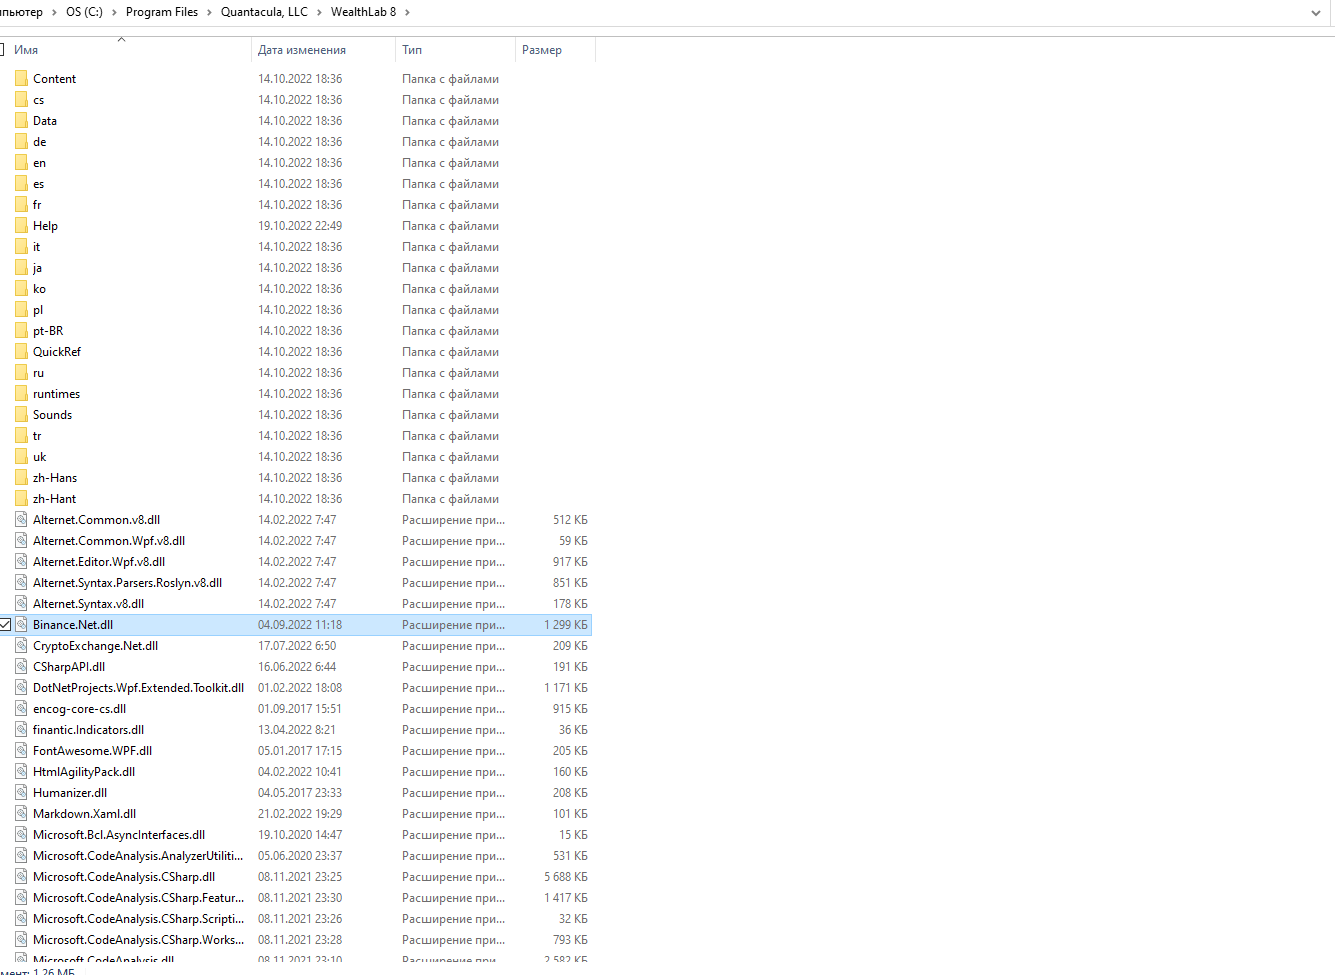The image size is (1335, 975).
Task: Sort files by Дата изменения column
Action: click(302, 49)
